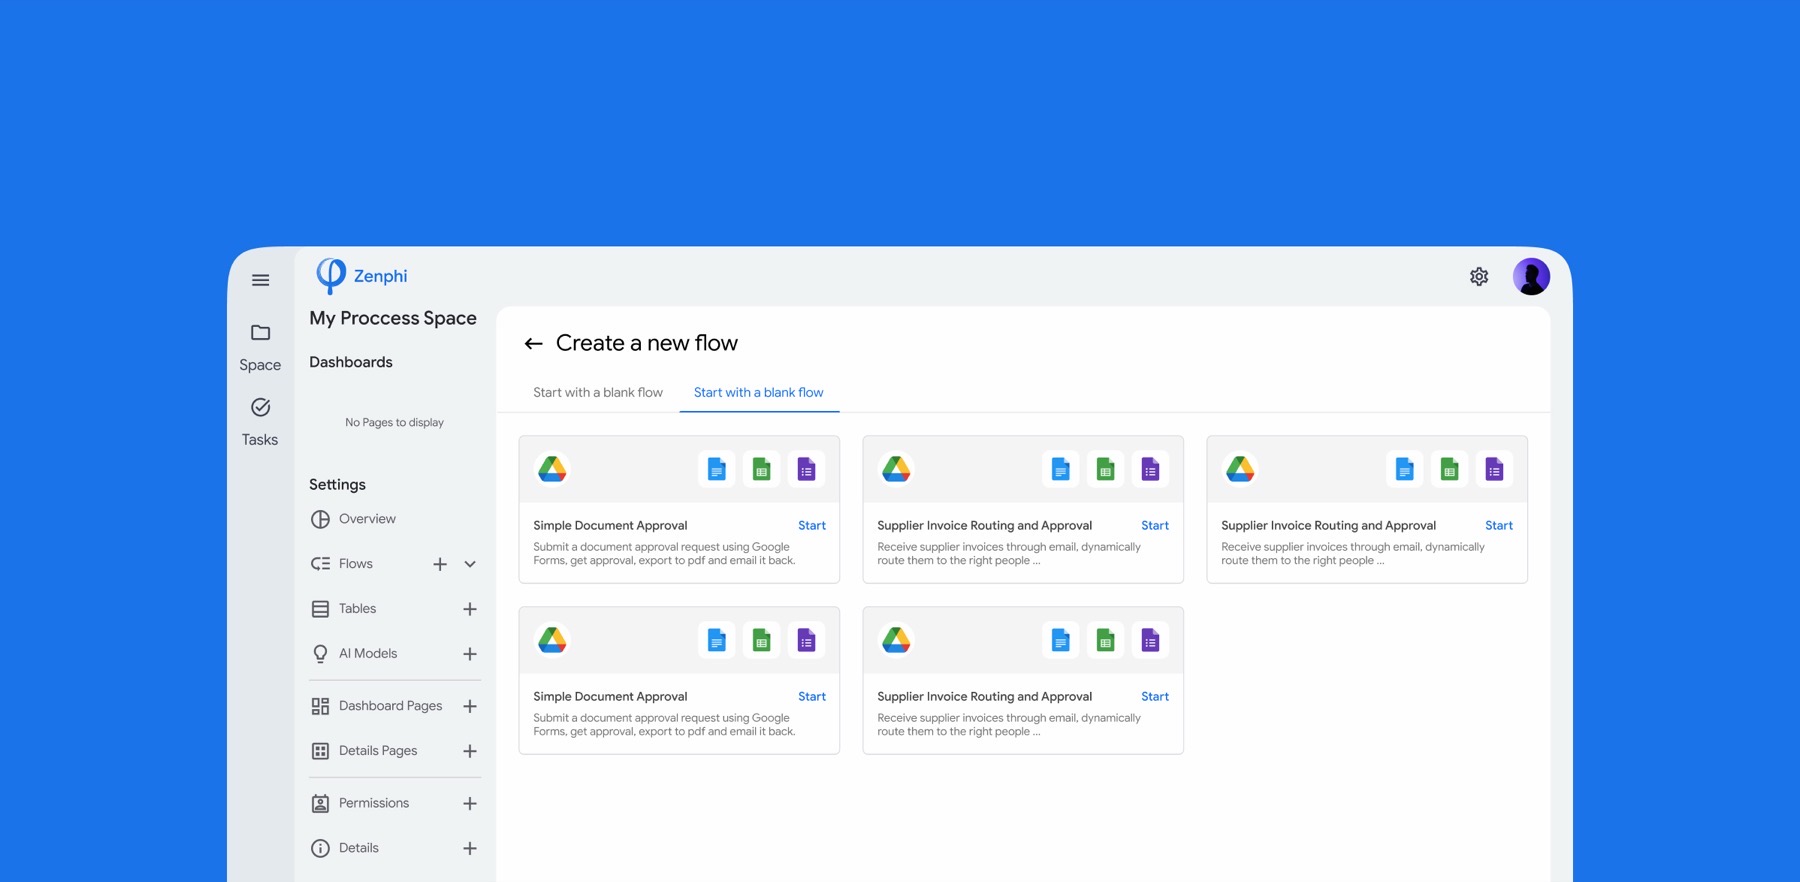Click Google Docs icon on lower Simple Document Approval card
Viewport: 1800px width, 882px height.
[717, 640]
